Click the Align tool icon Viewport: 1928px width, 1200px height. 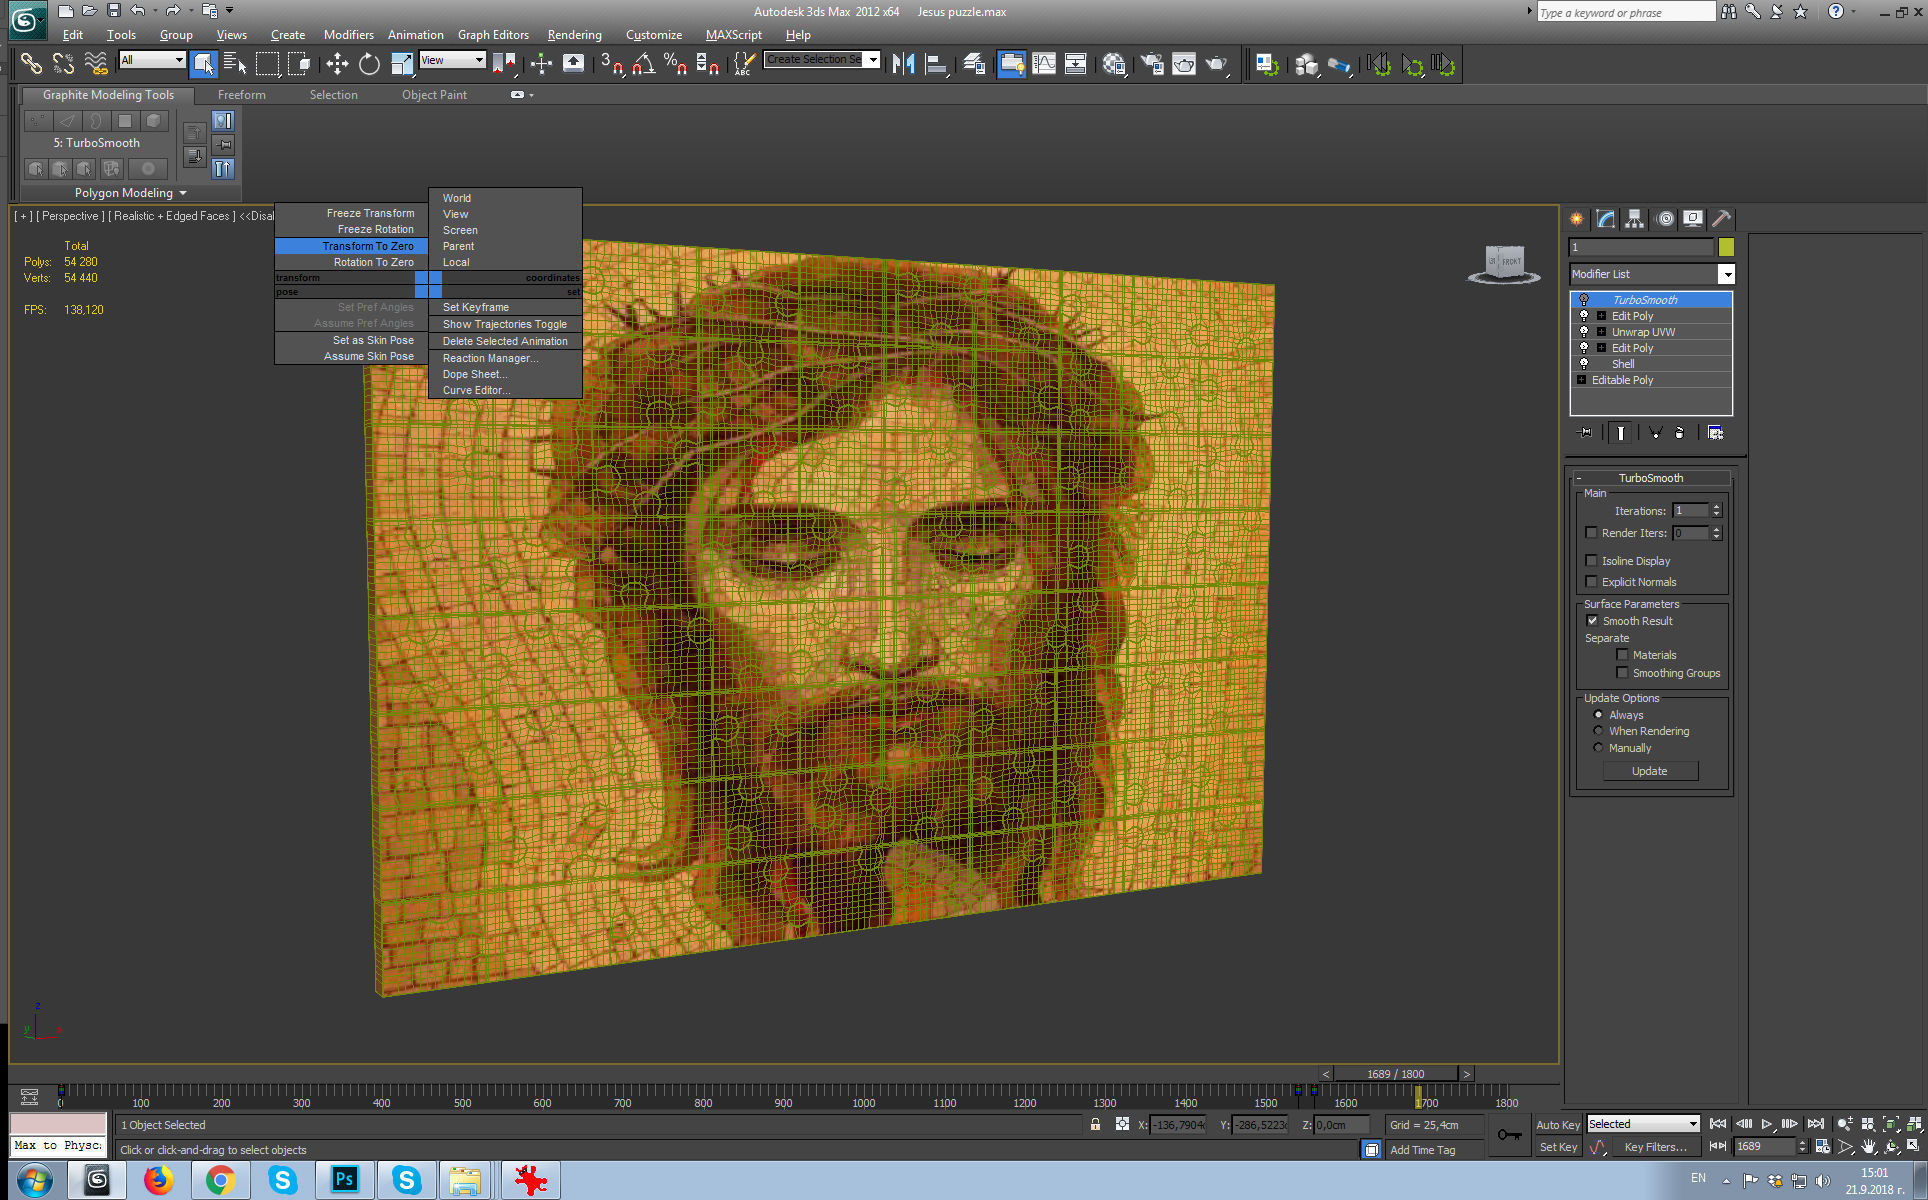tap(936, 64)
